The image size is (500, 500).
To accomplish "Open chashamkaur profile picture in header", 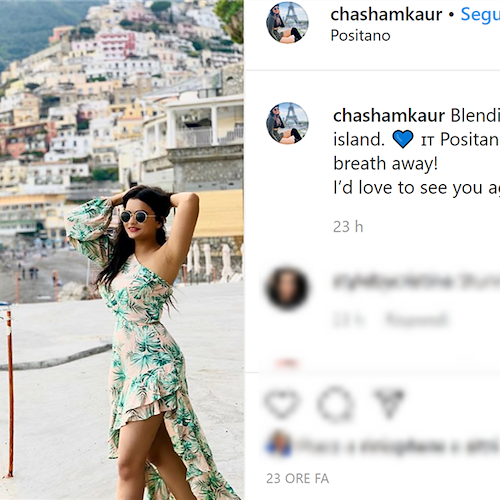I will click(x=287, y=23).
